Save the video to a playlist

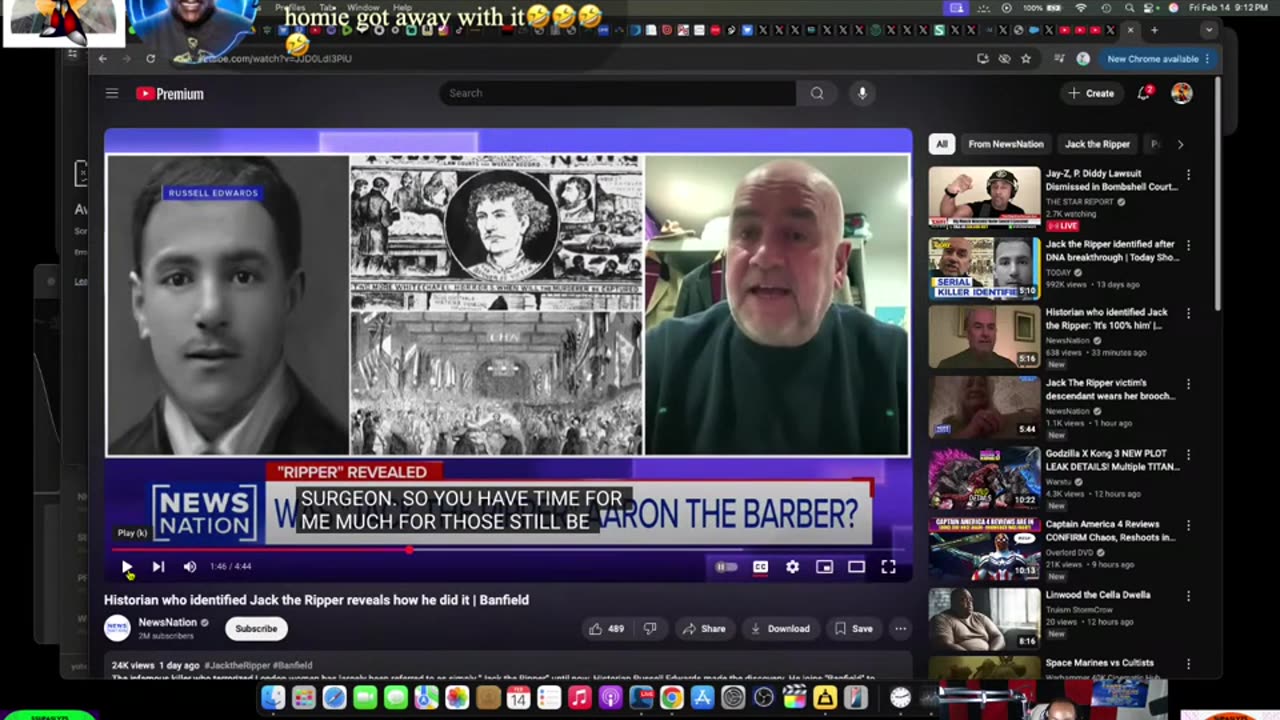pyautogui.click(x=853, y=629)
